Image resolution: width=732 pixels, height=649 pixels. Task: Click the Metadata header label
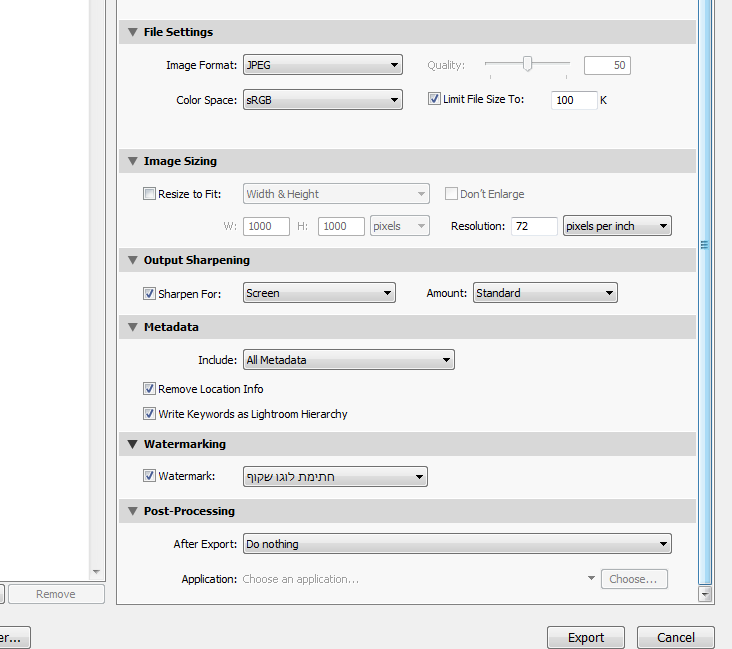(x=171, y=327)
